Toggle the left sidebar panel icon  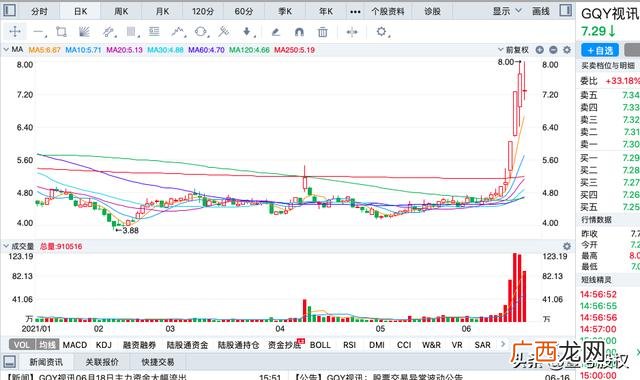click(x=9, y=10)
